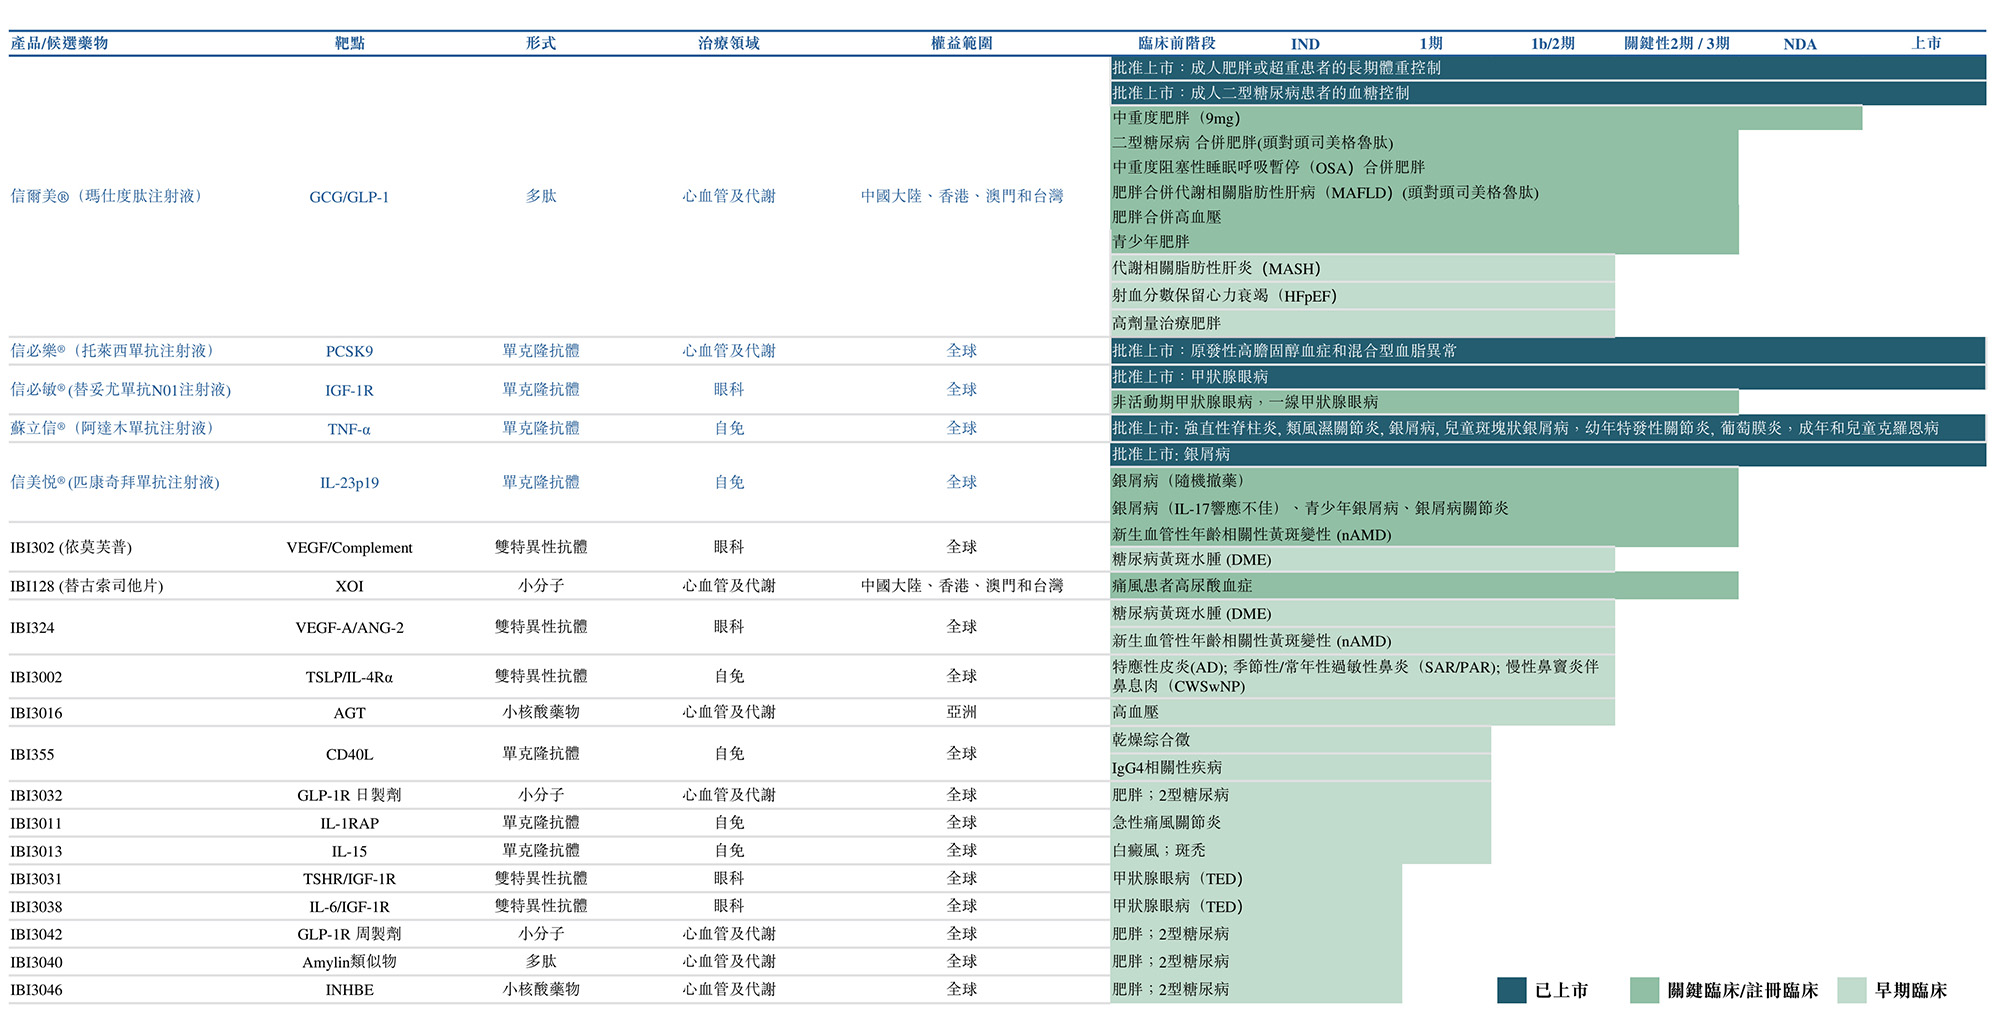Select the 產品/候選藥物 column header
This screenshot has width=2000, height=1036.
pos(59,43)
